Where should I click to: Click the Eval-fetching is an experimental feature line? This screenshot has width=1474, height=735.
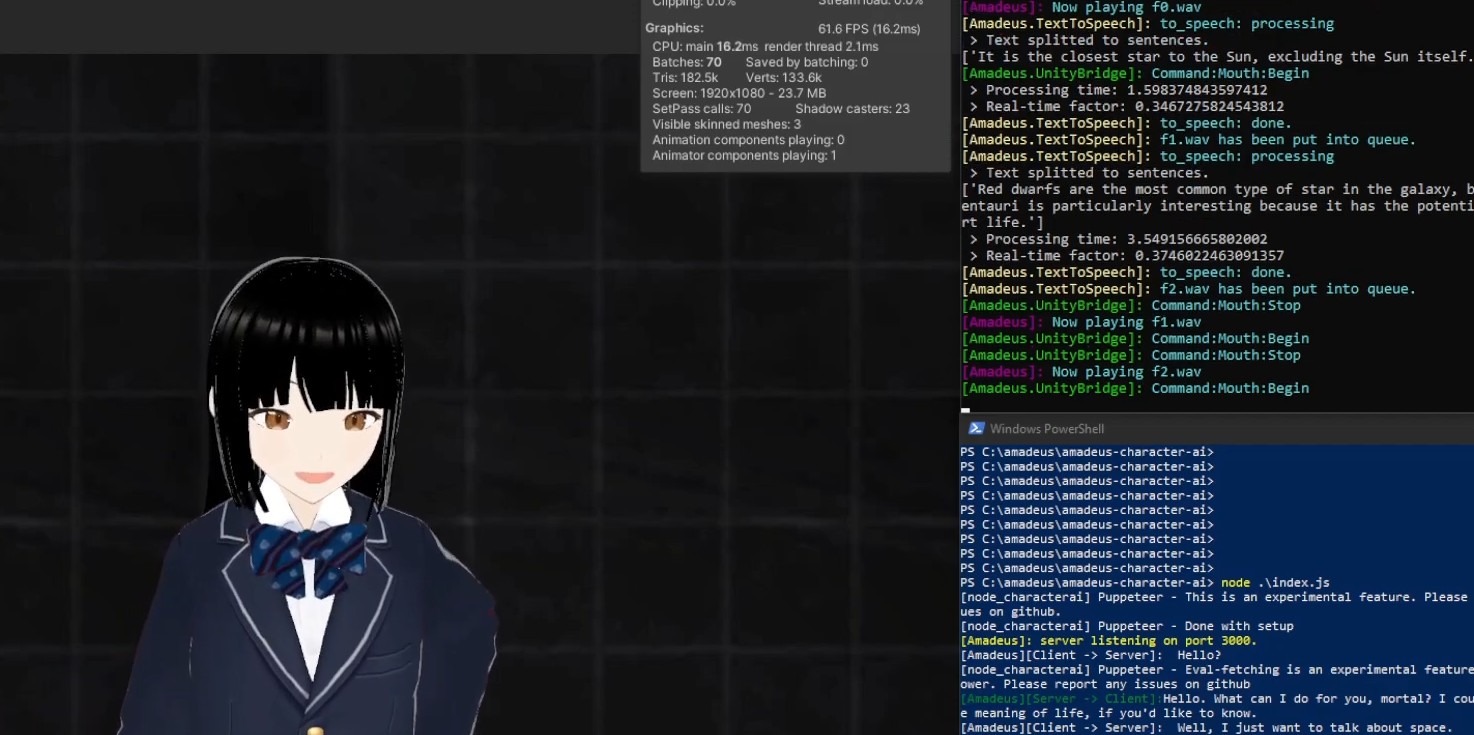tap(1217, 670)
